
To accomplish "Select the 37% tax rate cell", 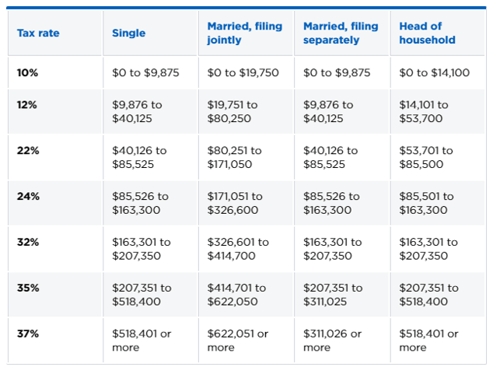I will [28, 333].
